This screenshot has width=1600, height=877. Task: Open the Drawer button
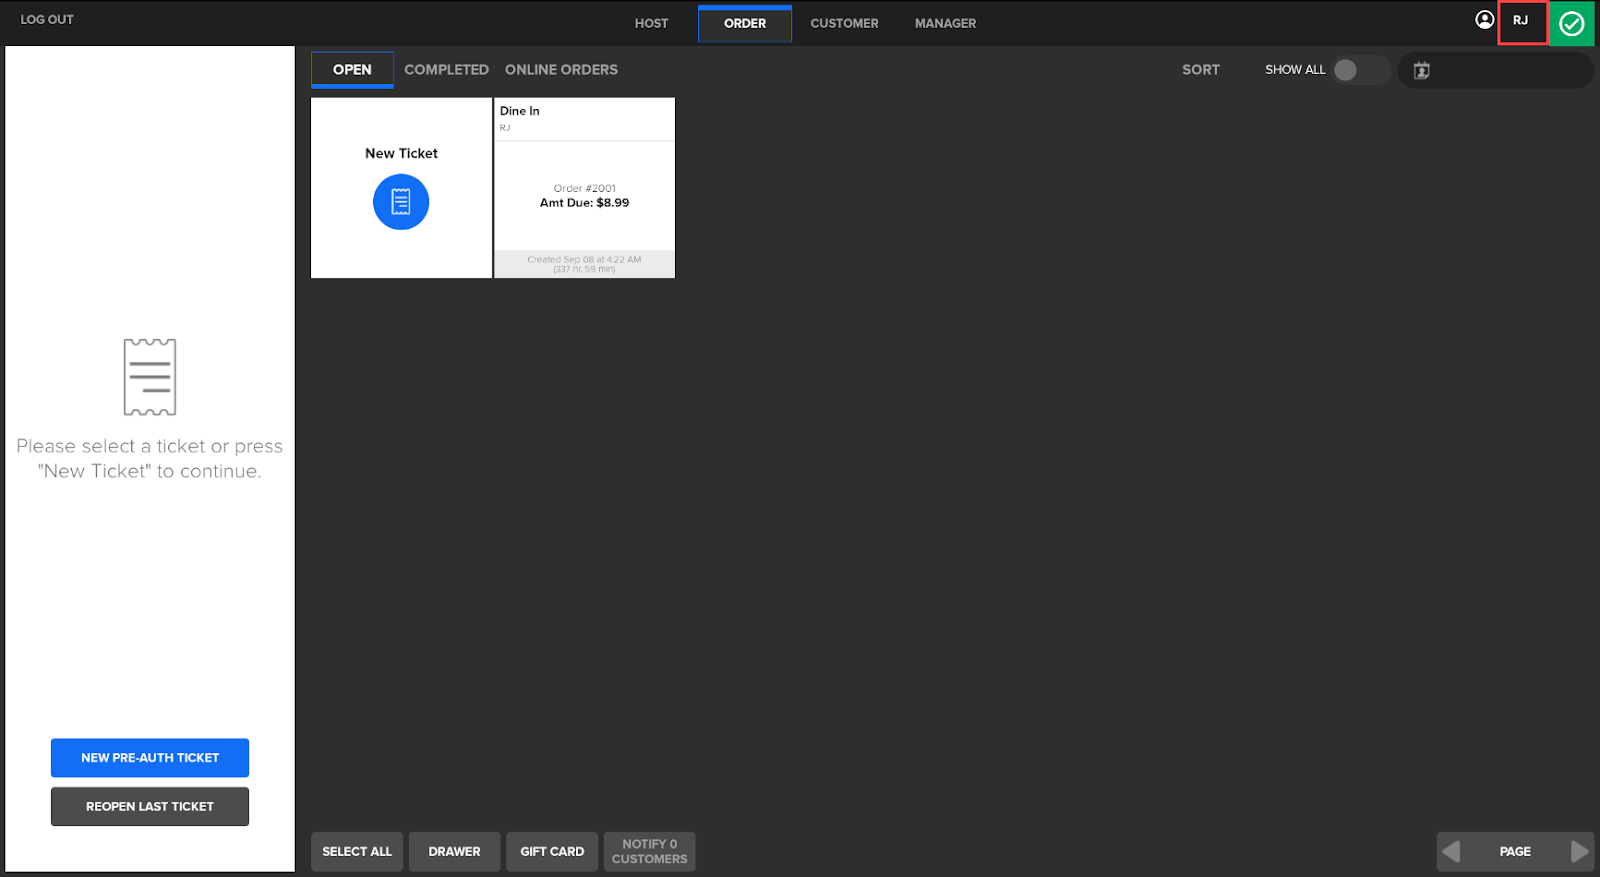[454, 852]
